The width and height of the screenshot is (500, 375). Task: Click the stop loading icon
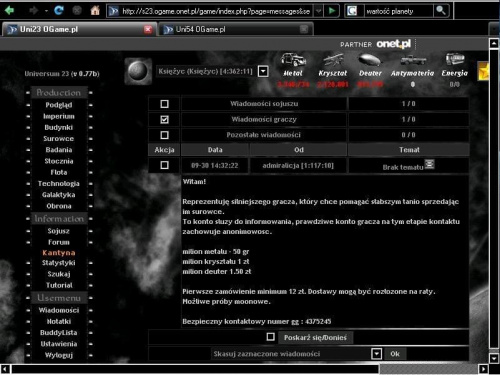click(77, 11)
